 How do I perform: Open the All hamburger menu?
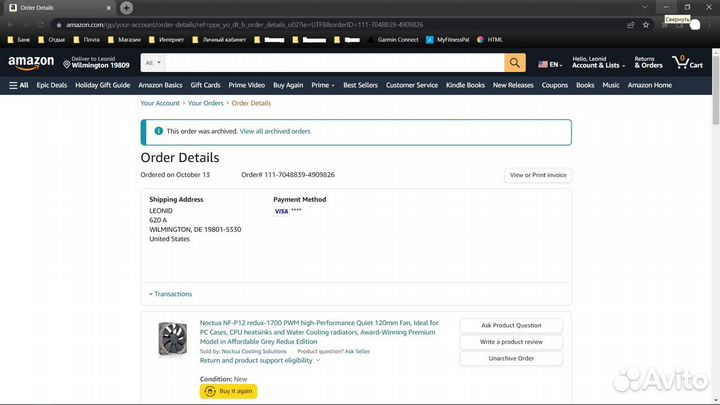click(19, 85)
